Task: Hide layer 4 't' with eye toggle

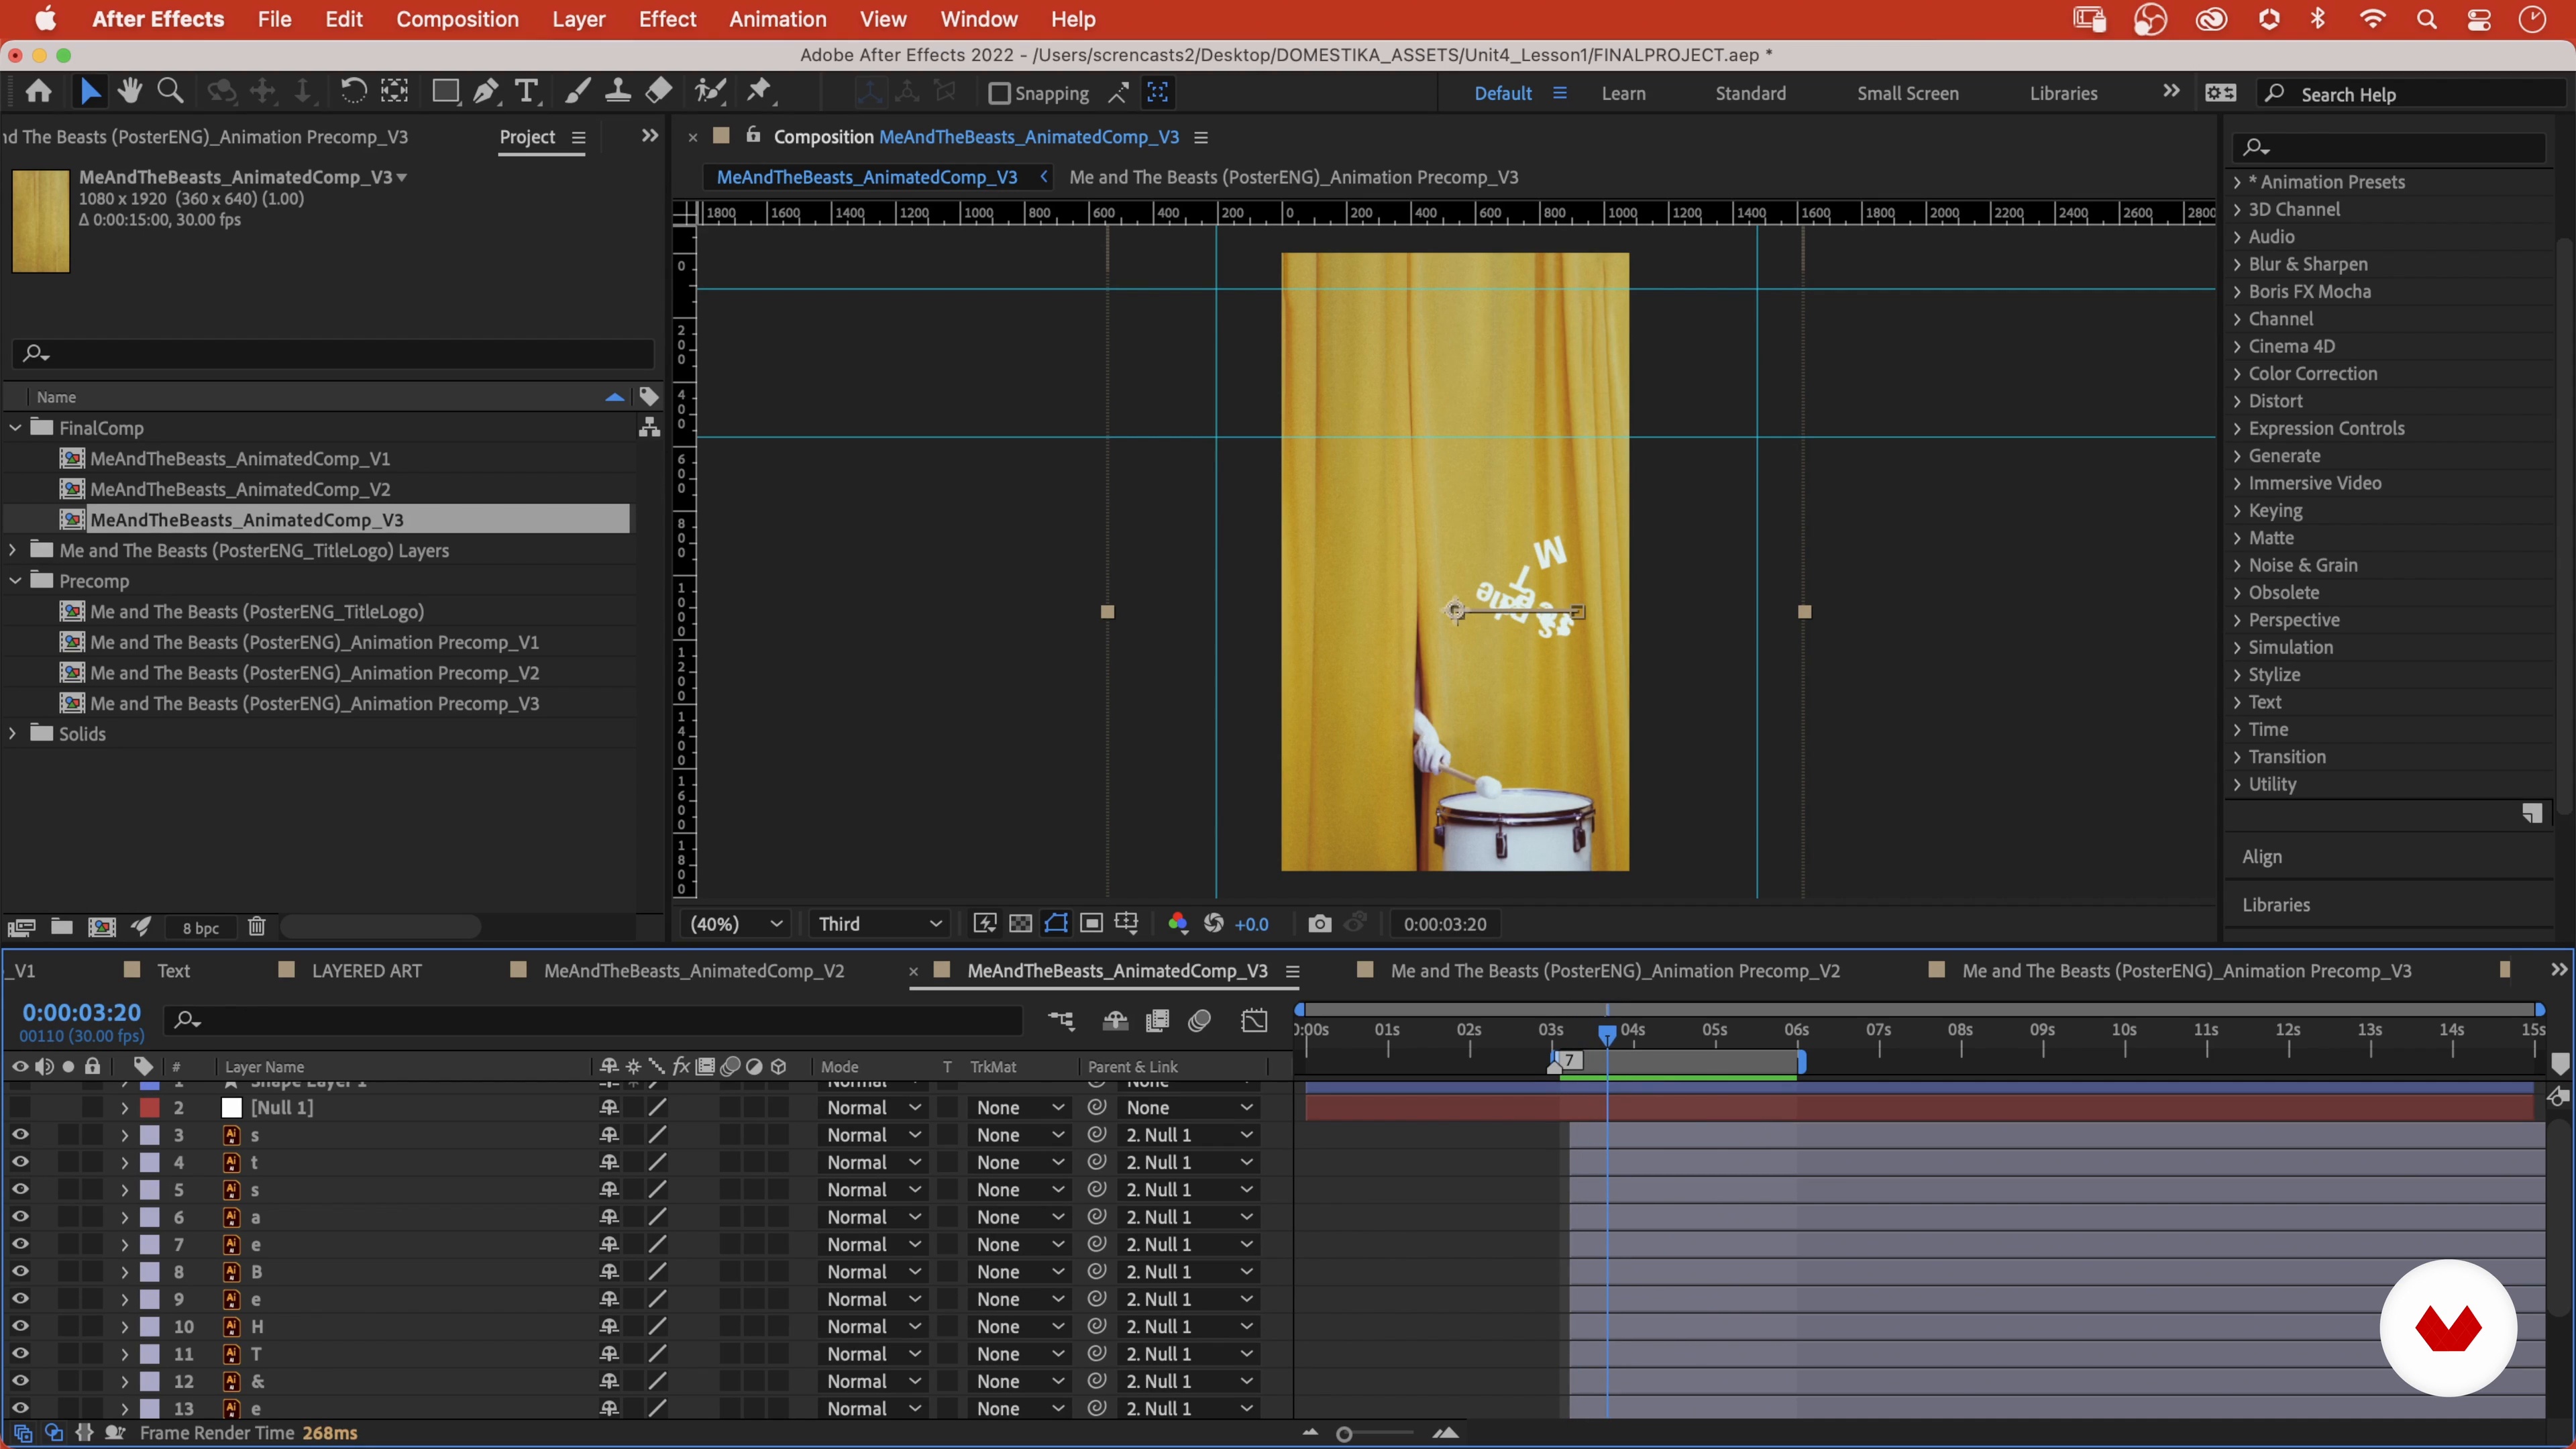Action: coord(20,1162)
